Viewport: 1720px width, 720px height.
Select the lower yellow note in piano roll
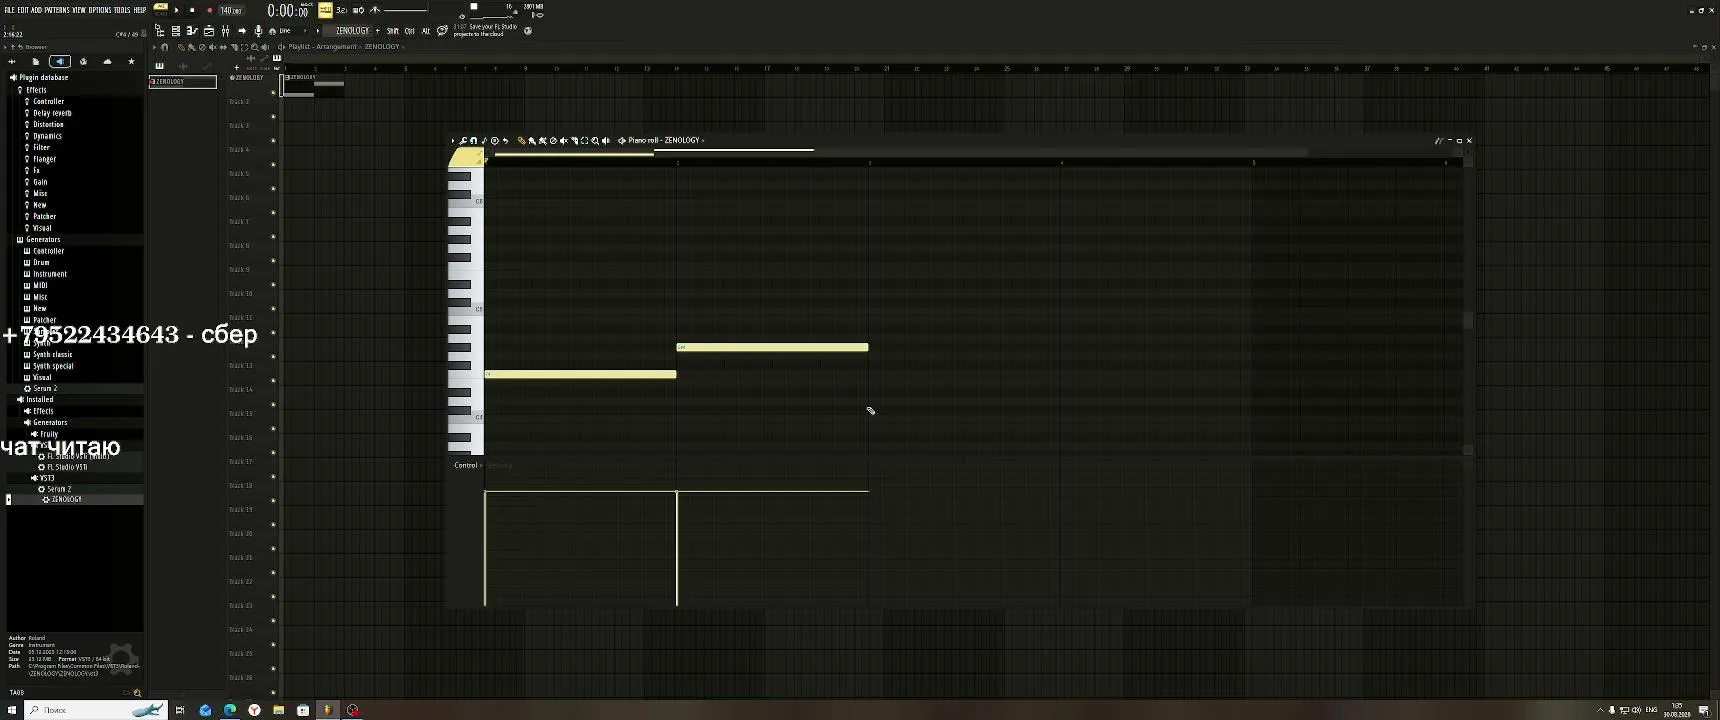[581, 374]
